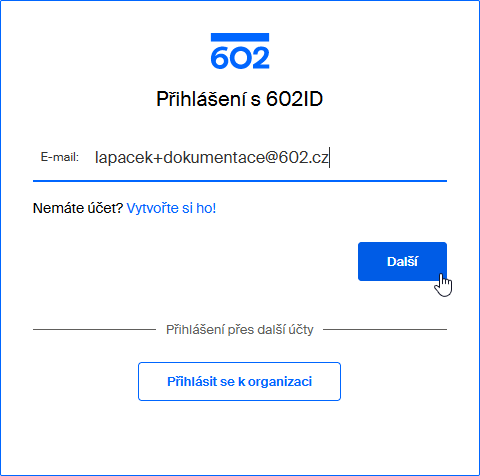This screenshot has width=480, height=476.
Task: Click the blue underline beneath the e-mail field
Action: [x=240, y=181]
